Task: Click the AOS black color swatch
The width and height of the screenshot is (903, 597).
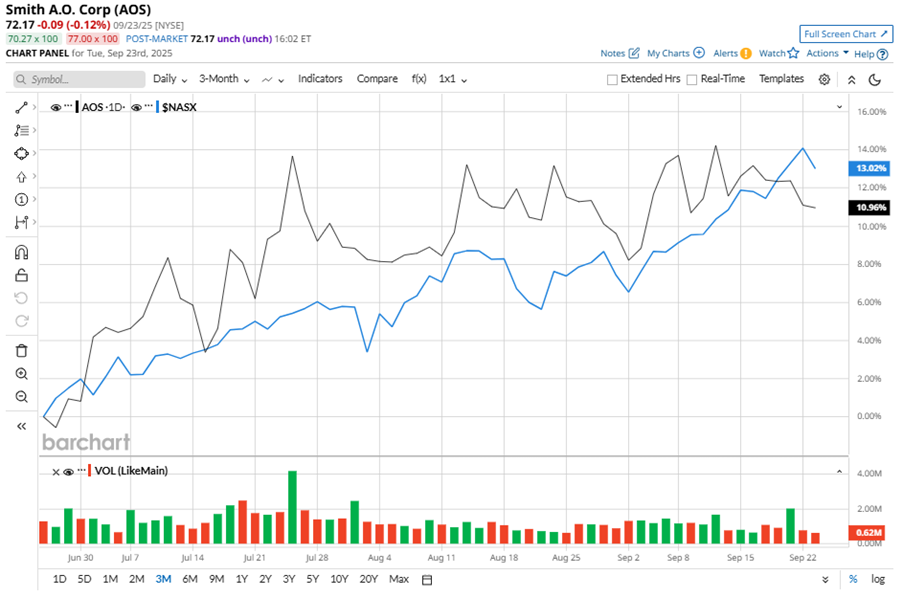Action: pyautogui.click(x=77, y=107)
